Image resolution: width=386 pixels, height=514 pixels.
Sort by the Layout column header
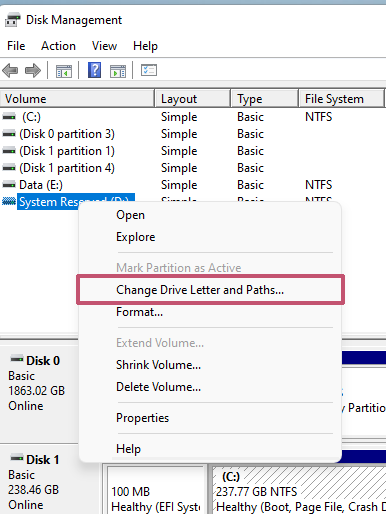click(x=193, y=99)
